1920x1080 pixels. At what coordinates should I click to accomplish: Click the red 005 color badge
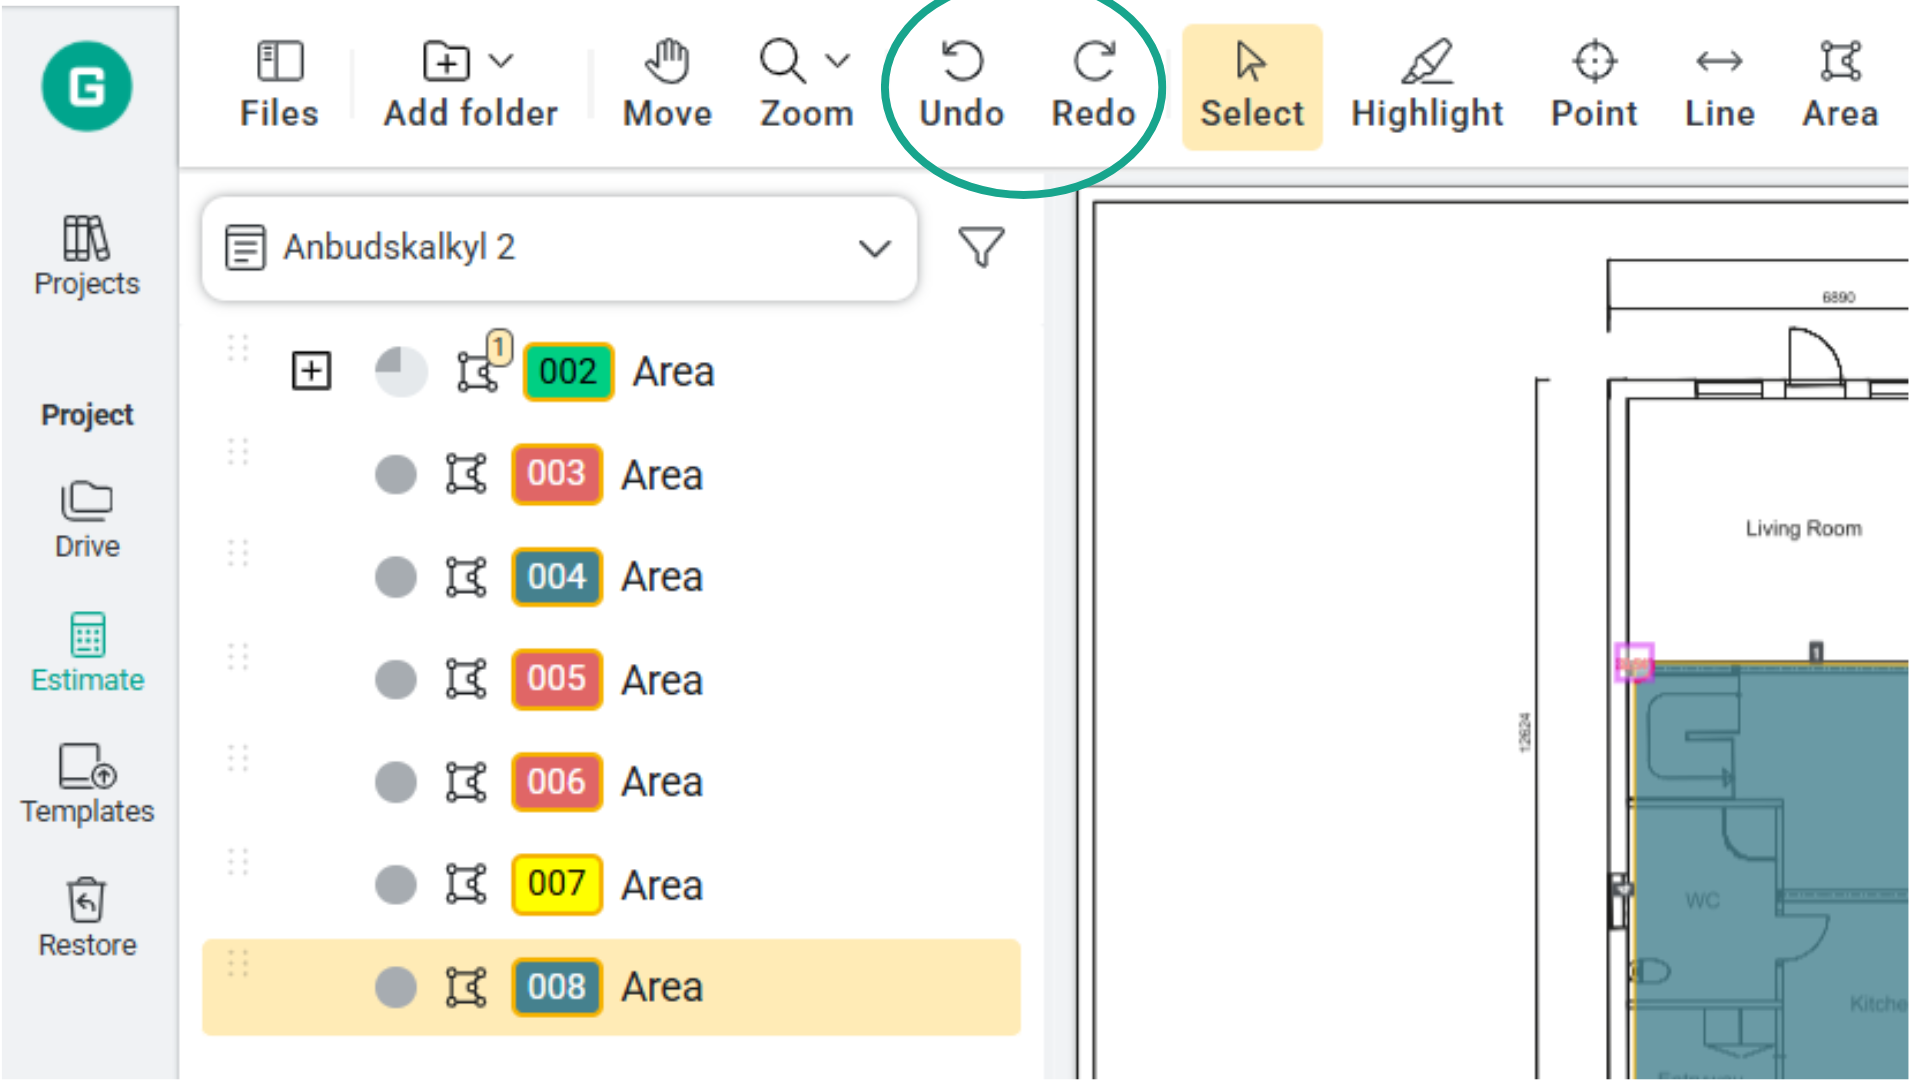pos(557,679)
